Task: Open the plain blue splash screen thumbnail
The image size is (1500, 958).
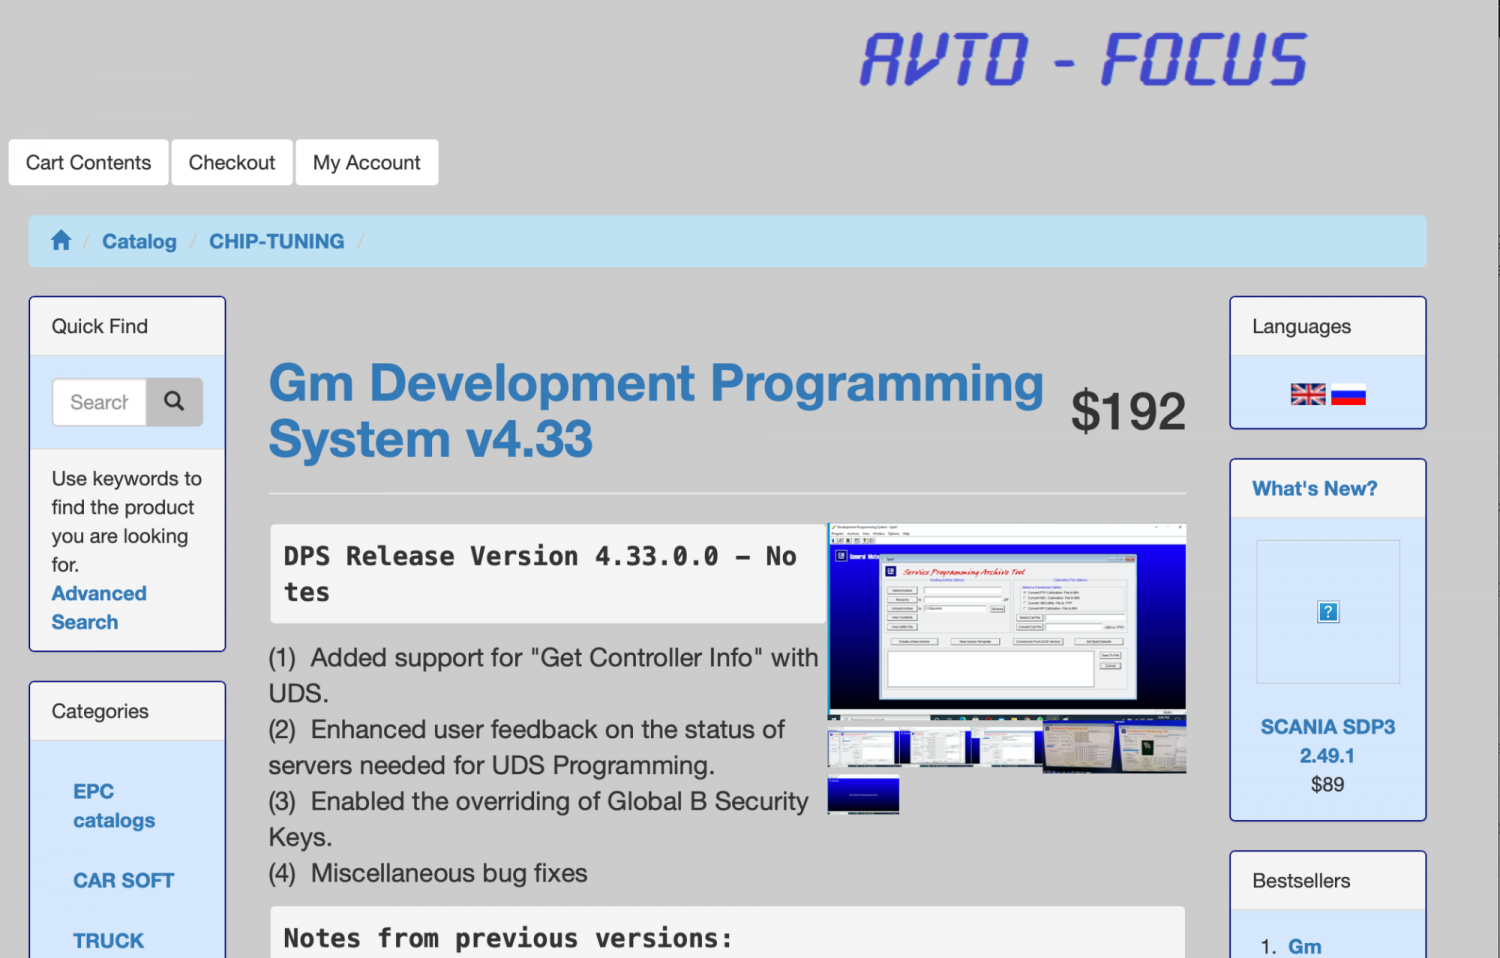Action: coord(863,794)
